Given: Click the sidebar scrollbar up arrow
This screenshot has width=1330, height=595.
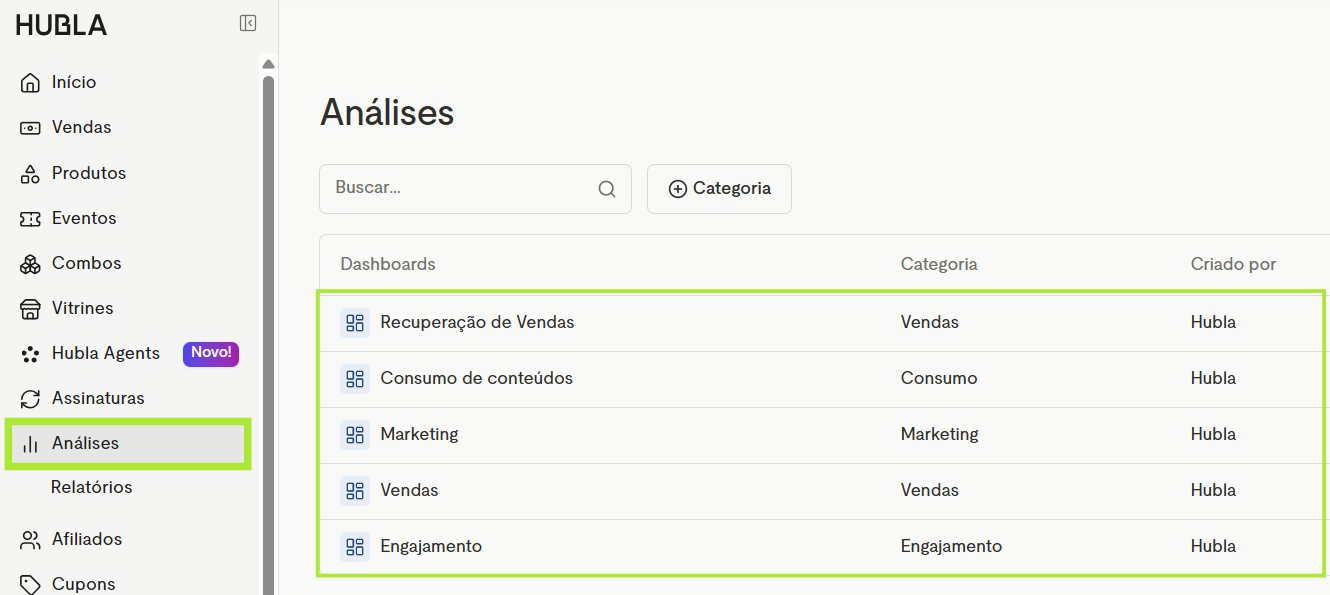Looking at the screenshot, I should [268, 64].
